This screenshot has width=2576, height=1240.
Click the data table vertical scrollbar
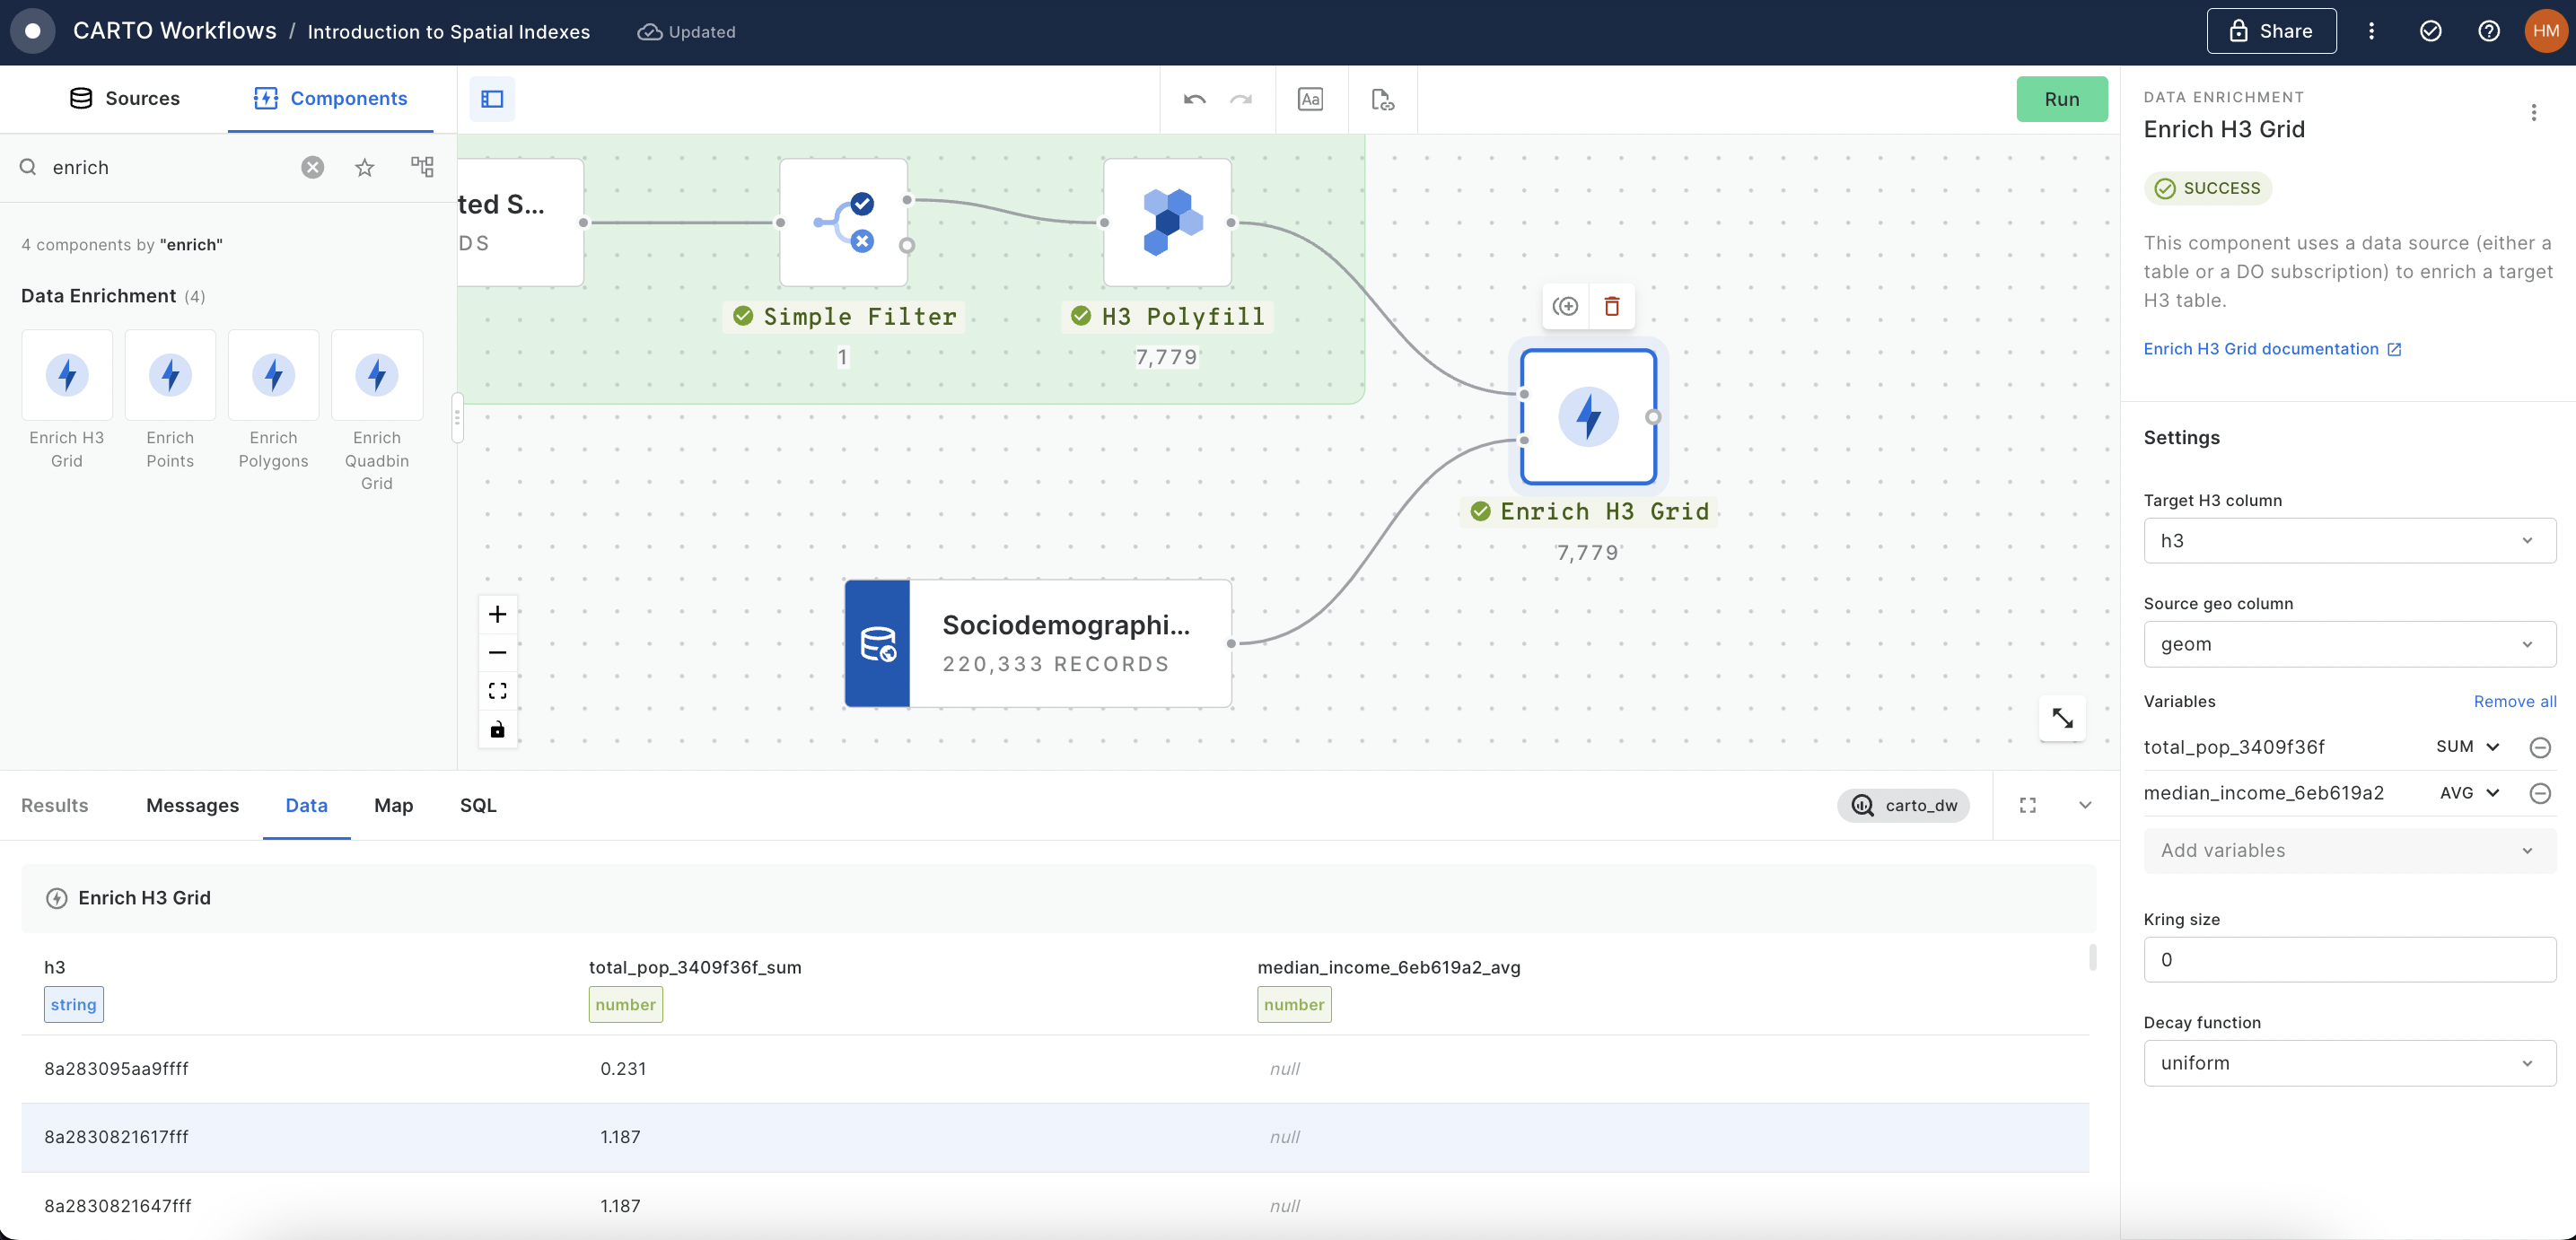pos(2093,958)
